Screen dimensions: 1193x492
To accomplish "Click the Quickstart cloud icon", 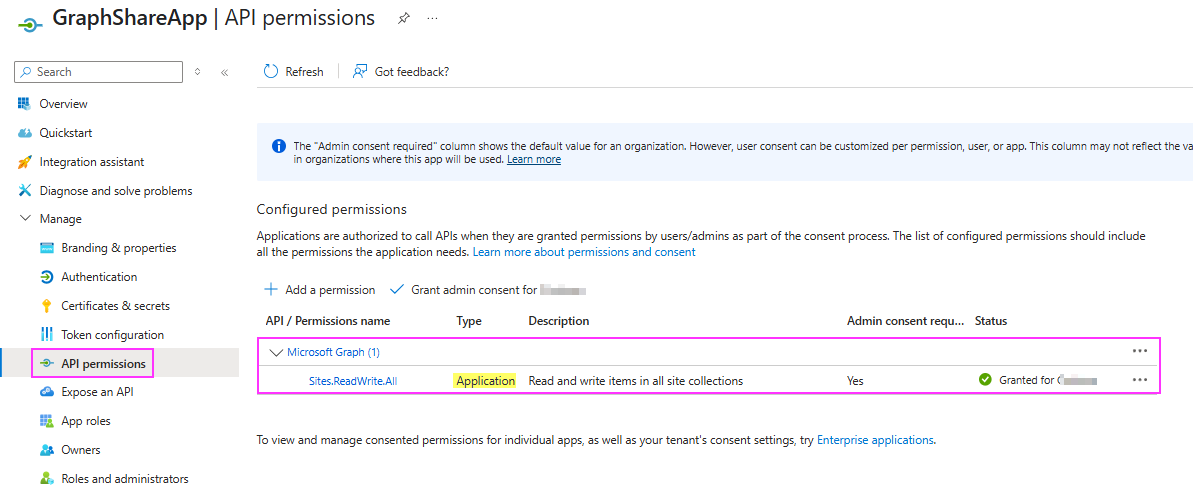I will click(x=24, y=133).
